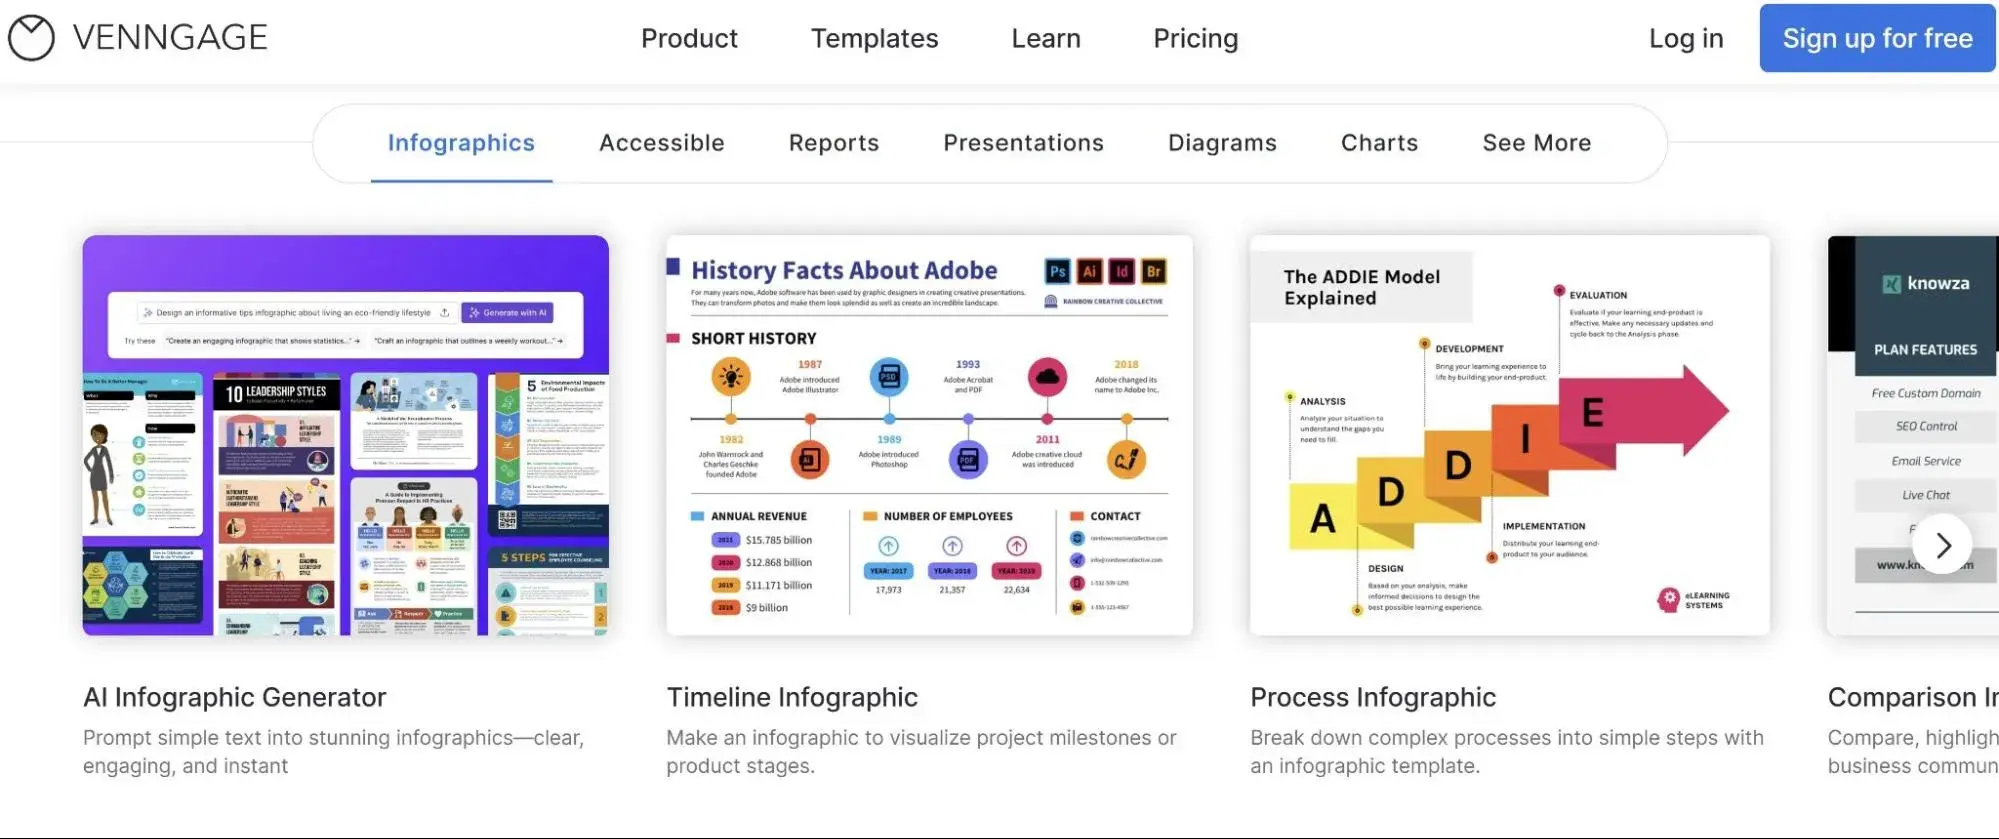The width and height of the screenshot is (1999, 839).
Task: Click the Bridge Br icon in Adobe infographic
Action: click(x=1154, y=271)
